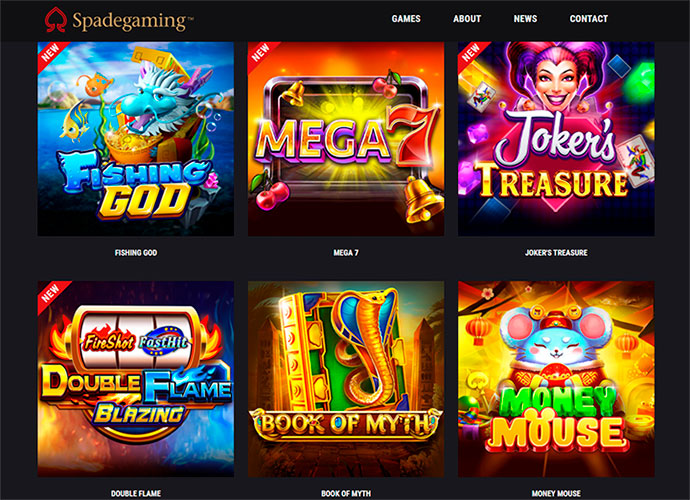Screen dimensions: 690x500
Task: Open the Fishing God game thumbnail
Action: [x=136, y=139]
